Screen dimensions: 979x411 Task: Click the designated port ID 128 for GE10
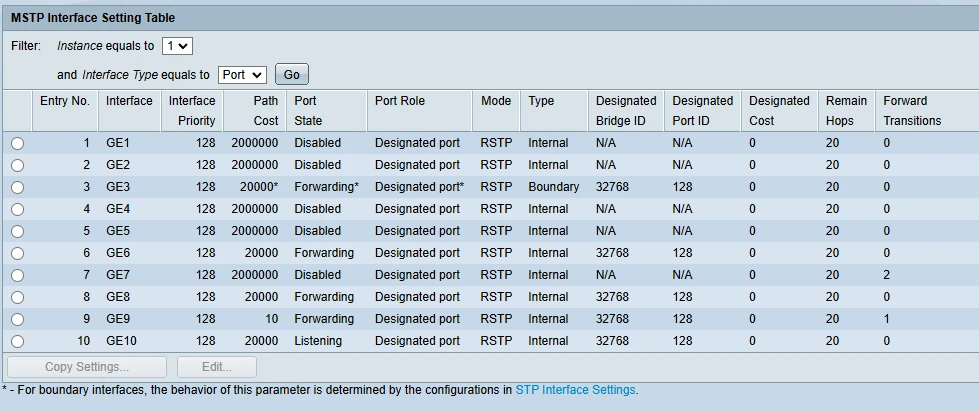pyautogui.click(x=682, y=341)
